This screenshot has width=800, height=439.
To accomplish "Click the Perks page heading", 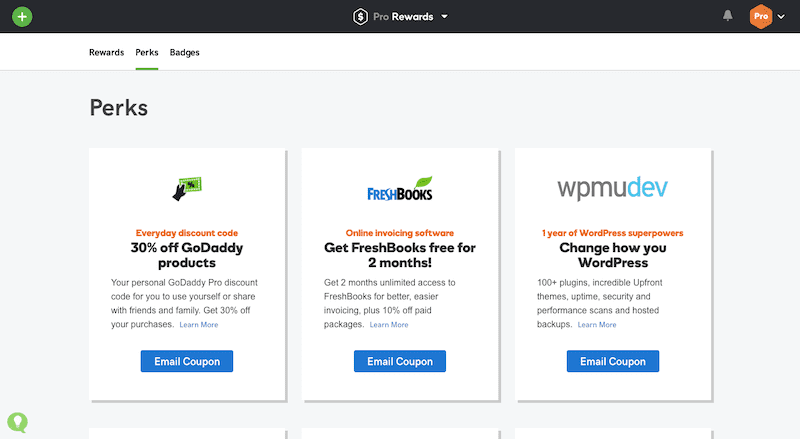I will tap(119, 108).
